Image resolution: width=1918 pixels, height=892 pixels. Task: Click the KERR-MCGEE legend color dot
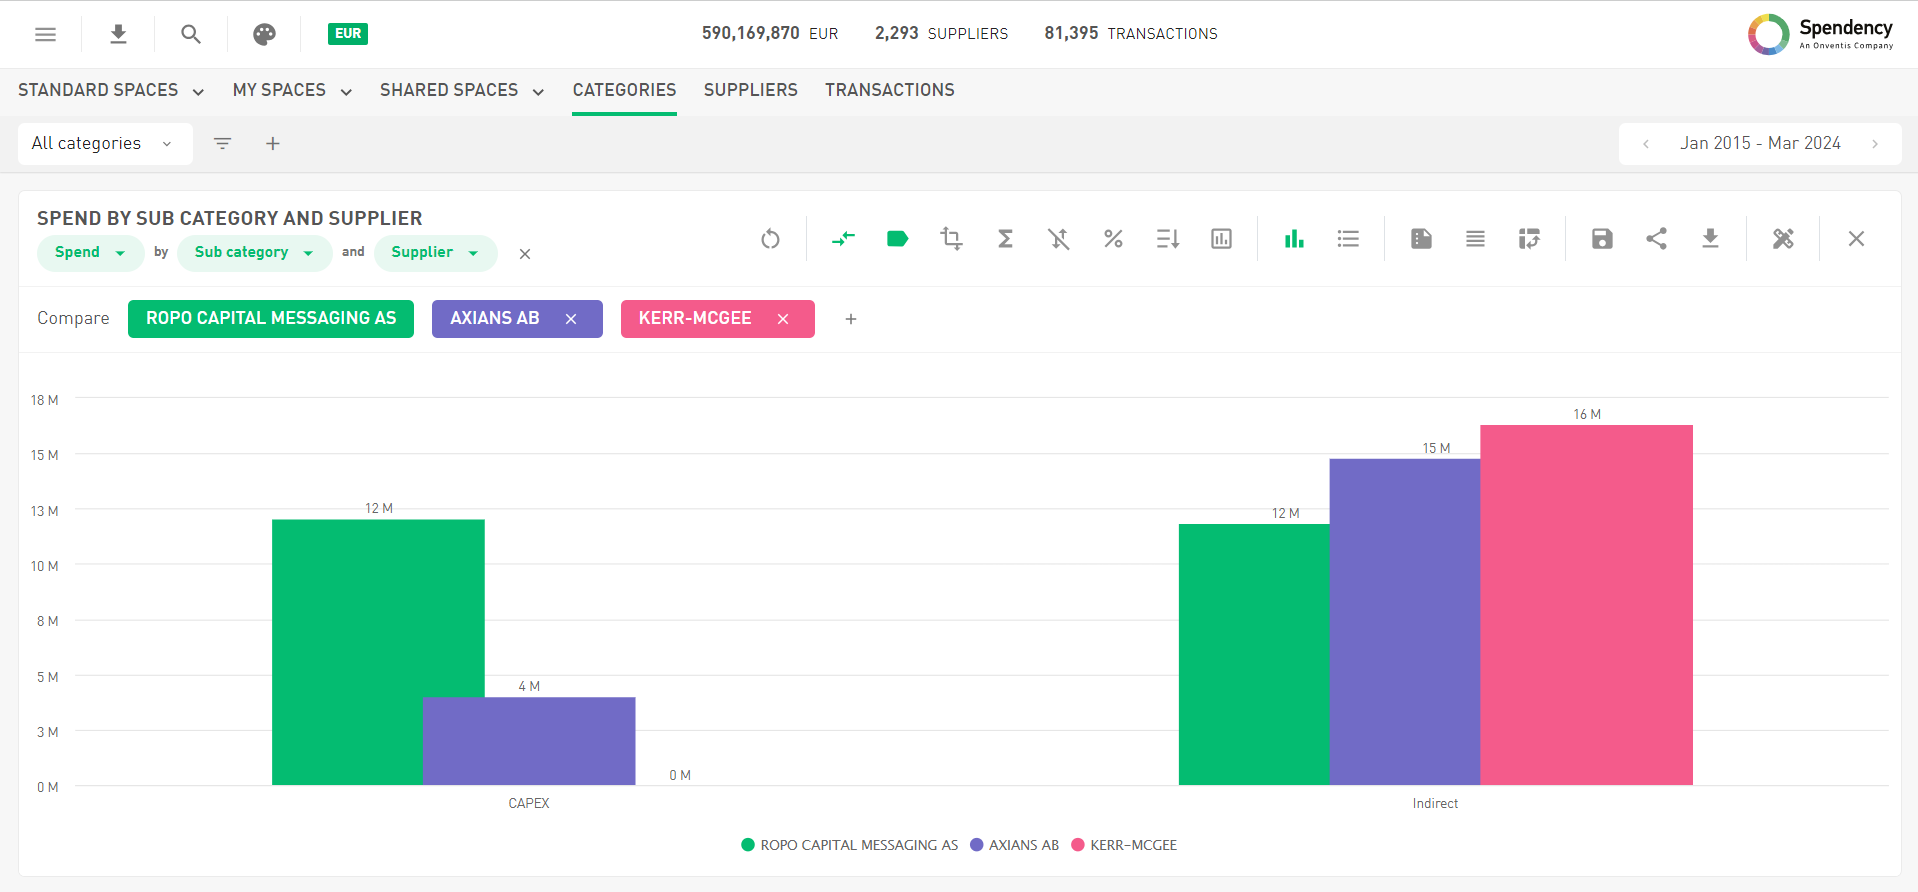pyautogui.click(x=1078, y=845)
